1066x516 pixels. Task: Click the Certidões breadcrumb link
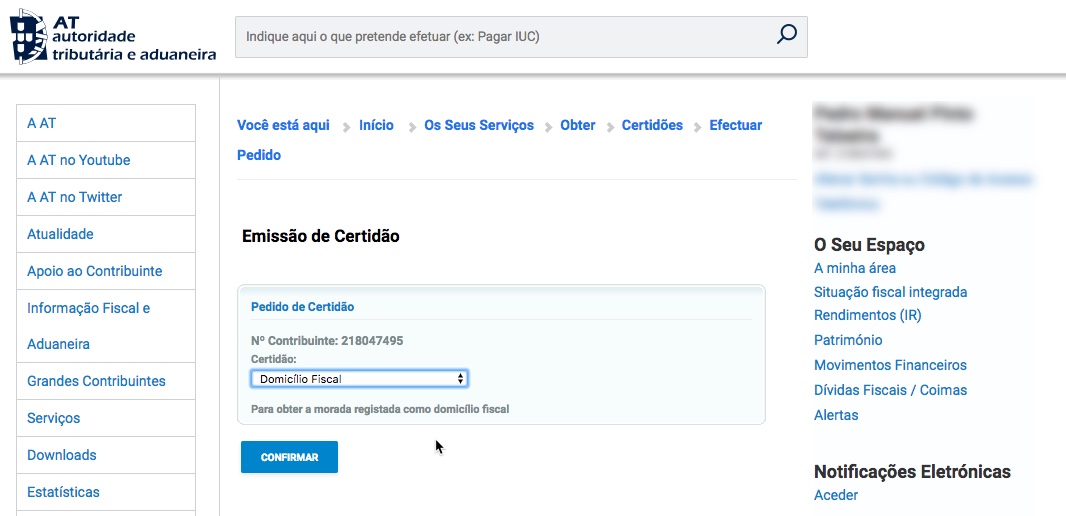point(652,125)
